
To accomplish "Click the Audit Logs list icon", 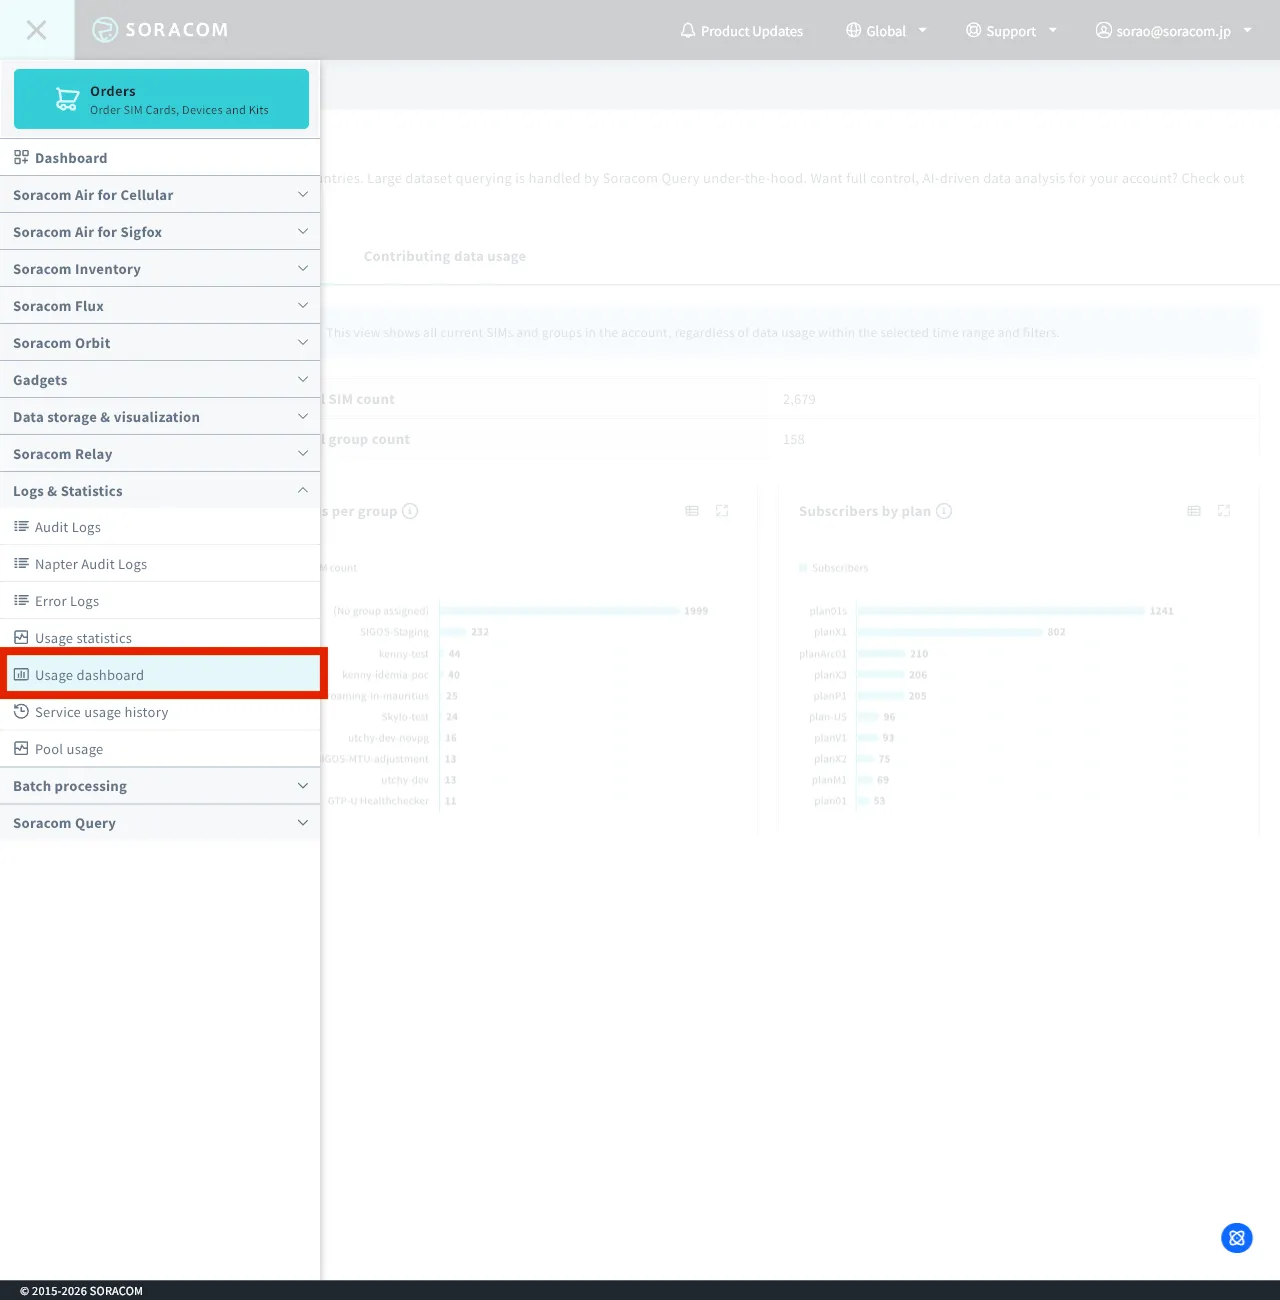I will tap(21, 526).
